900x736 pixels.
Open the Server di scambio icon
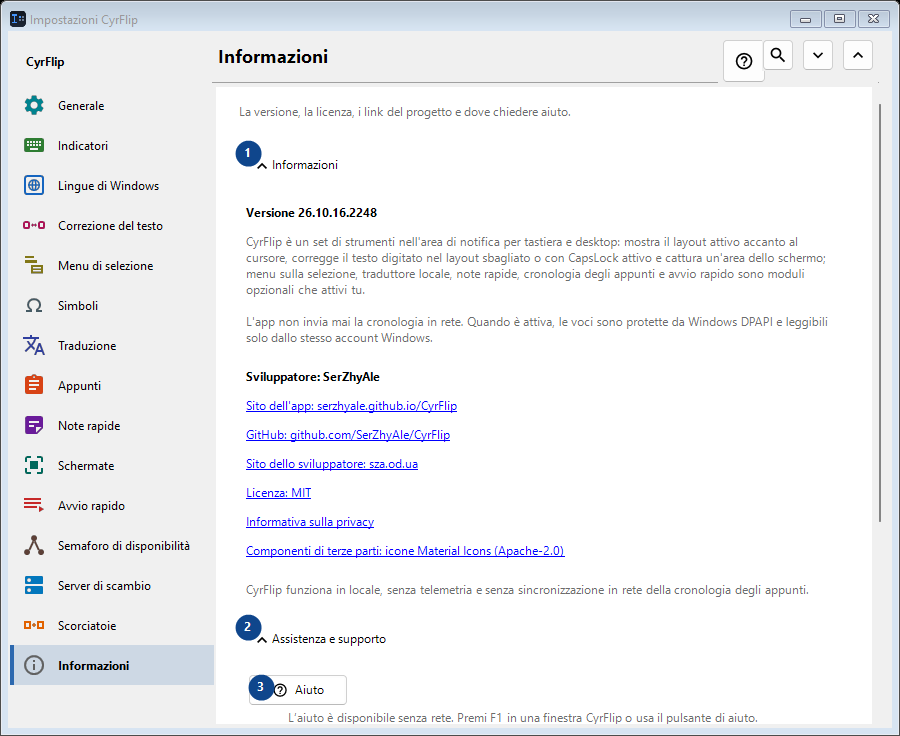point(34,586)
